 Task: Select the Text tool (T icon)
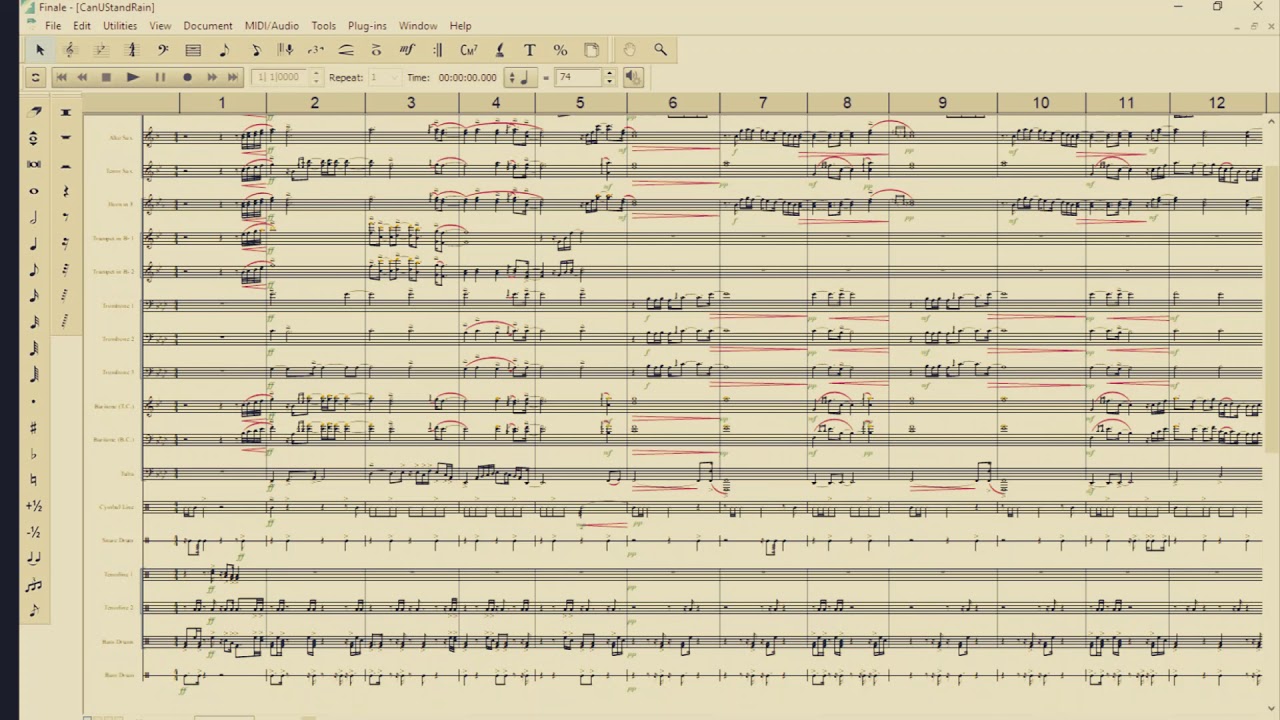pos(530,50)
